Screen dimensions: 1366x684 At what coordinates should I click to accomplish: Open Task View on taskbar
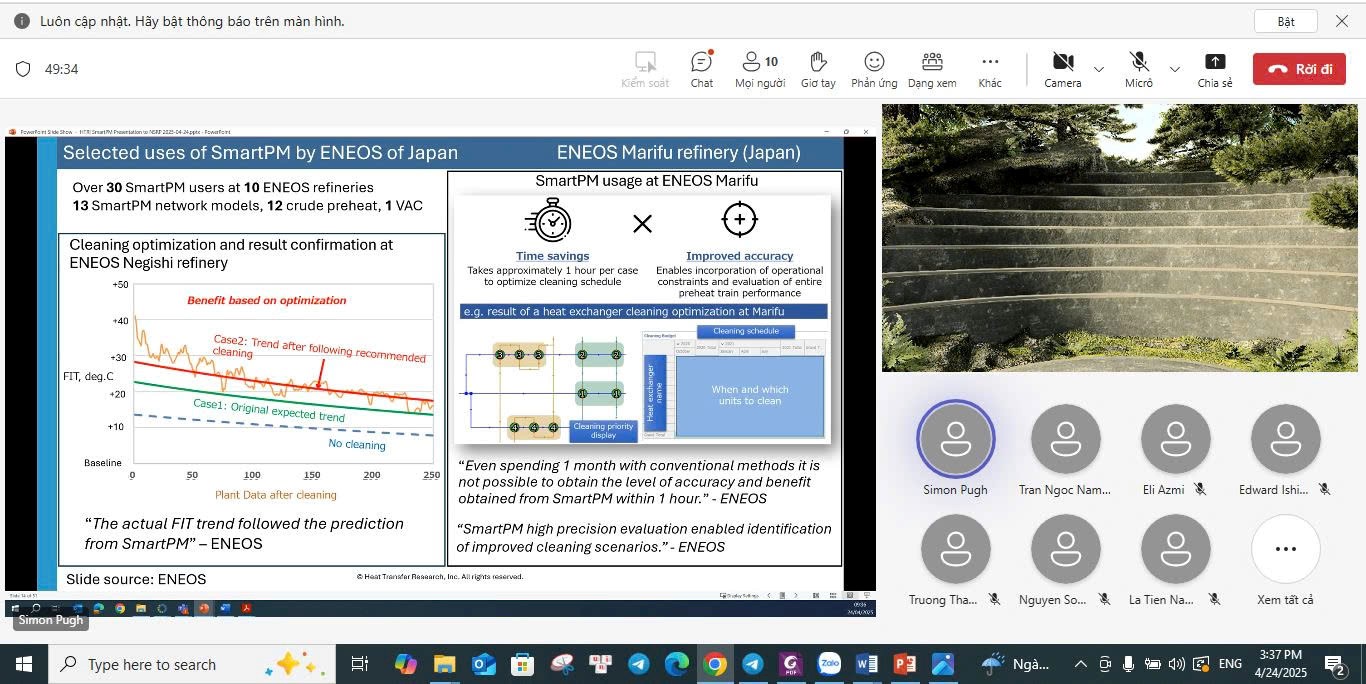point(360,664)
